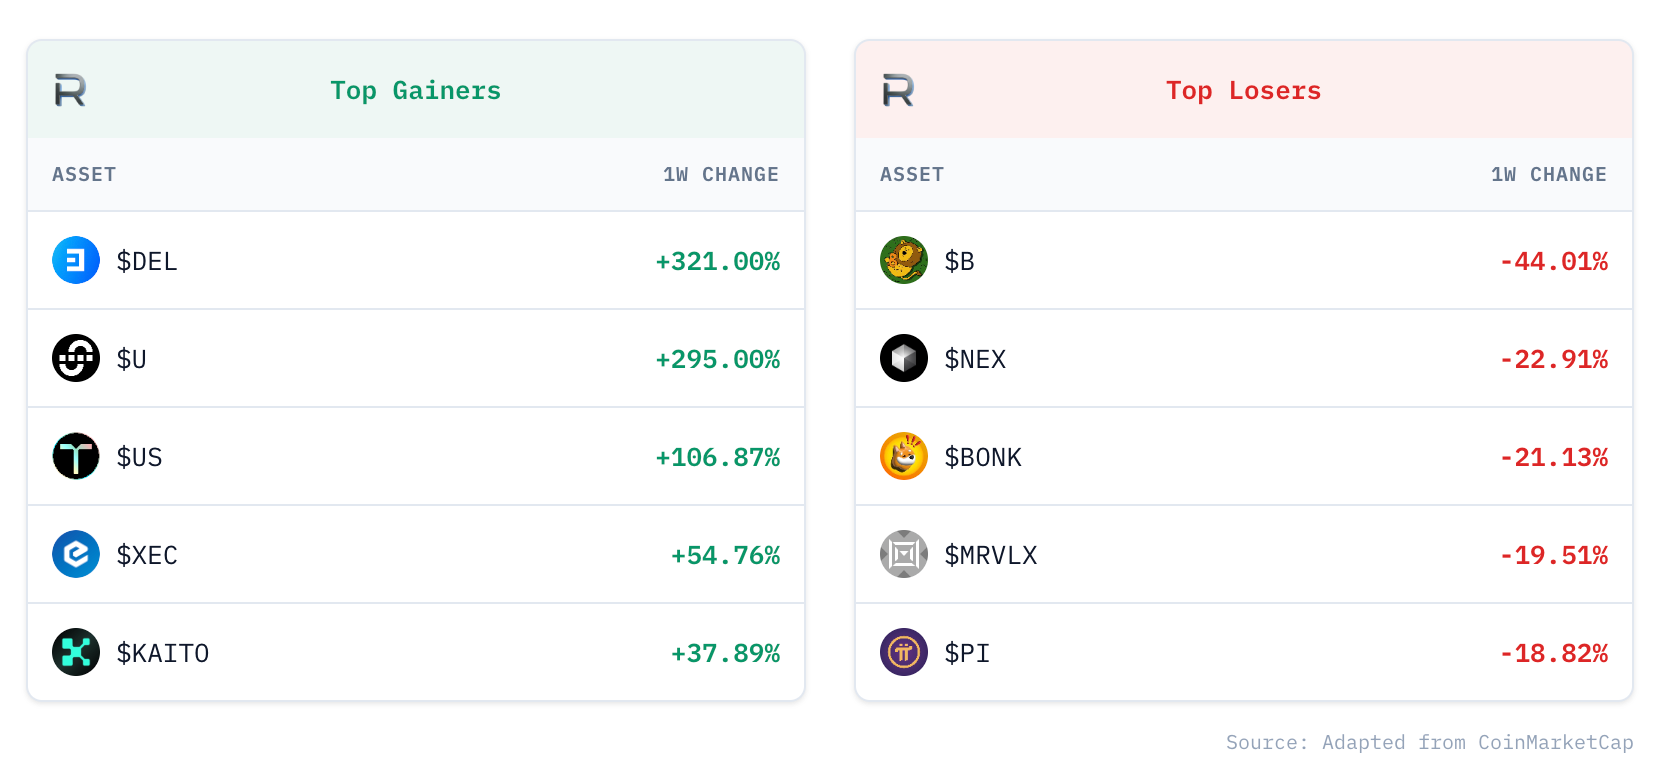This screenshot has height=768, width=1664.
Task: Click the $DEL coin icon
Action: (x=76, y=260)
